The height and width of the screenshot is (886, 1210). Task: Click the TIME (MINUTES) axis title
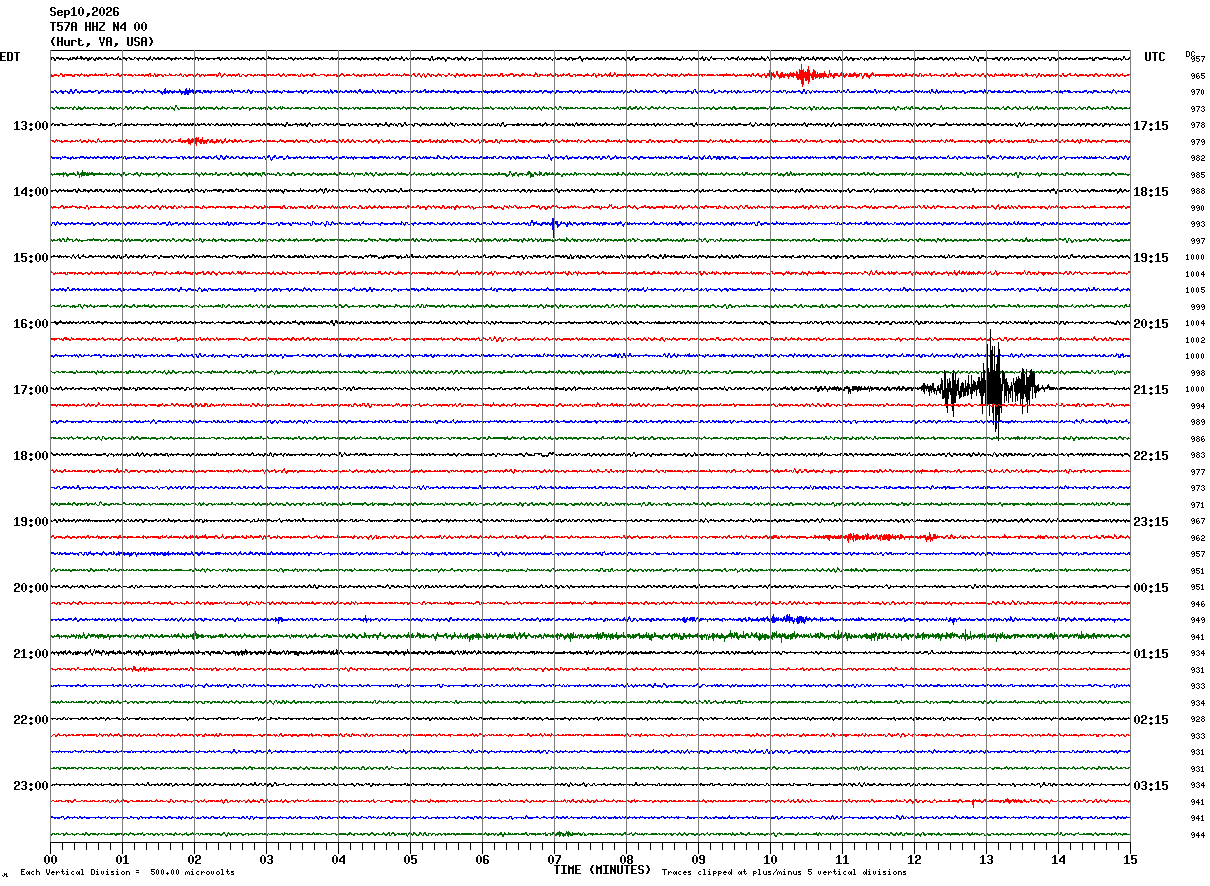pyautogui.click(x=602, y=870)
